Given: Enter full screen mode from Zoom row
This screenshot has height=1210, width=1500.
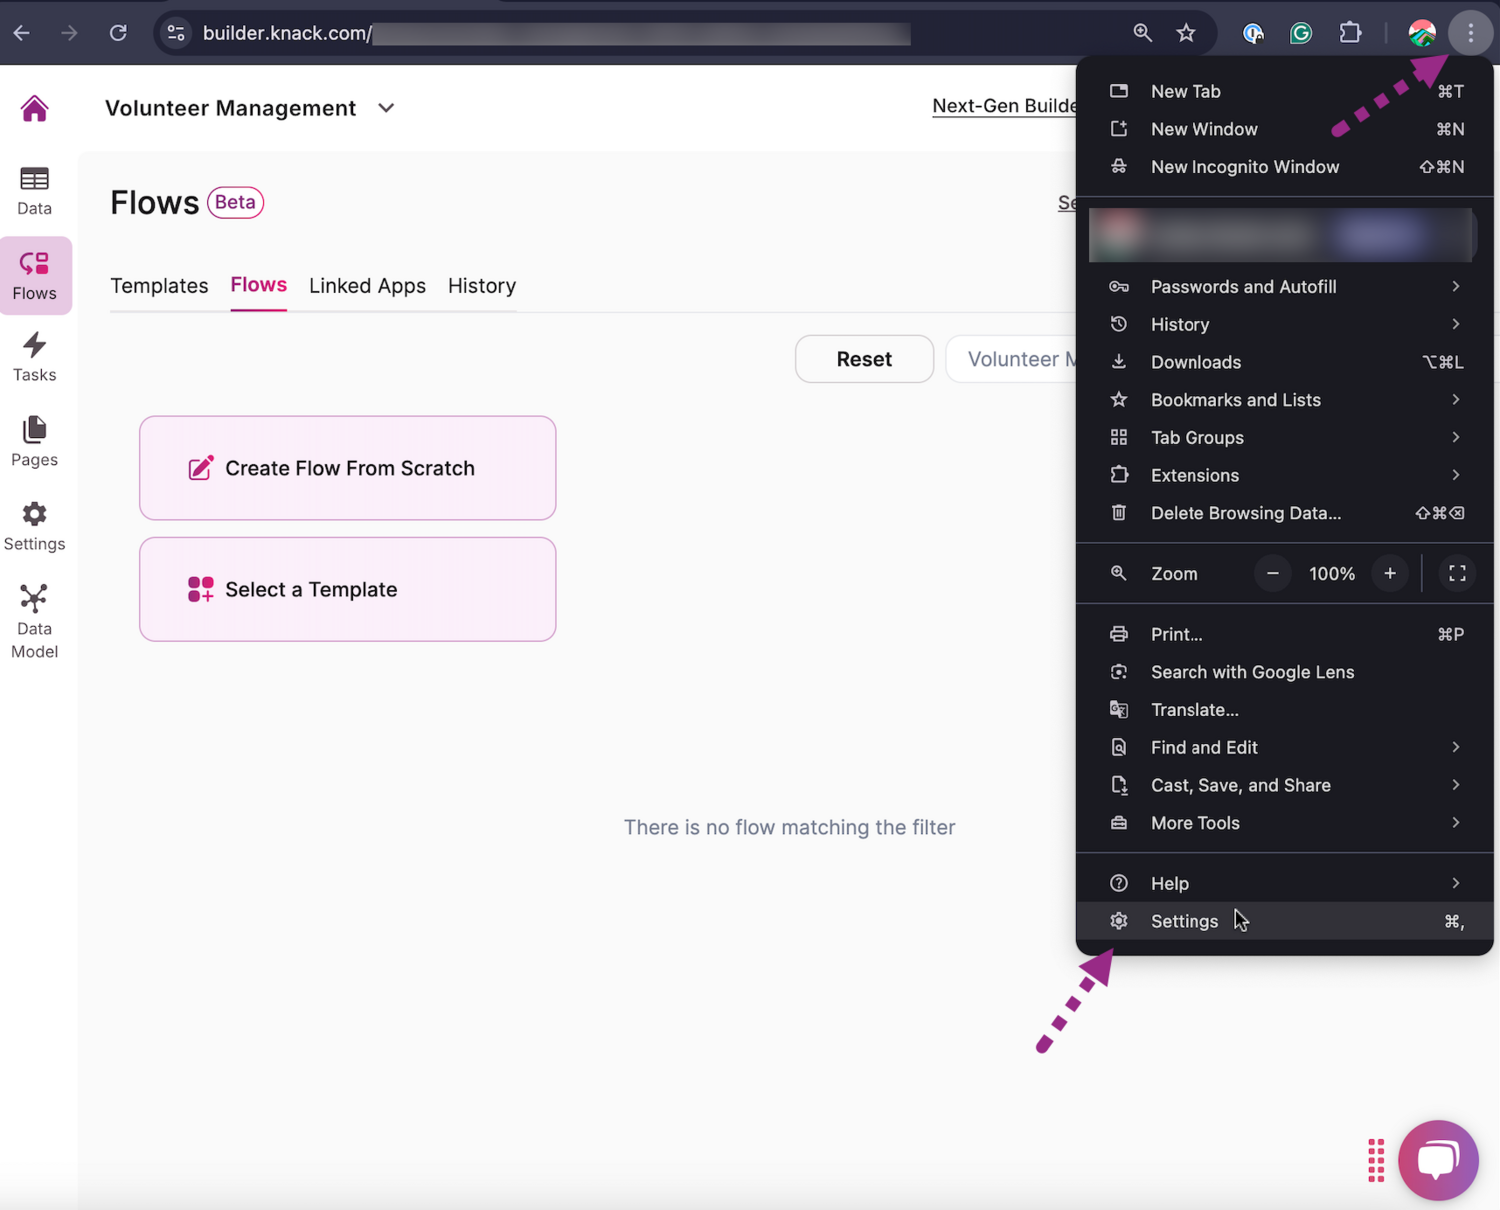Looking at the screenshot, I should pyautogui.click(x=1457, y=574).
